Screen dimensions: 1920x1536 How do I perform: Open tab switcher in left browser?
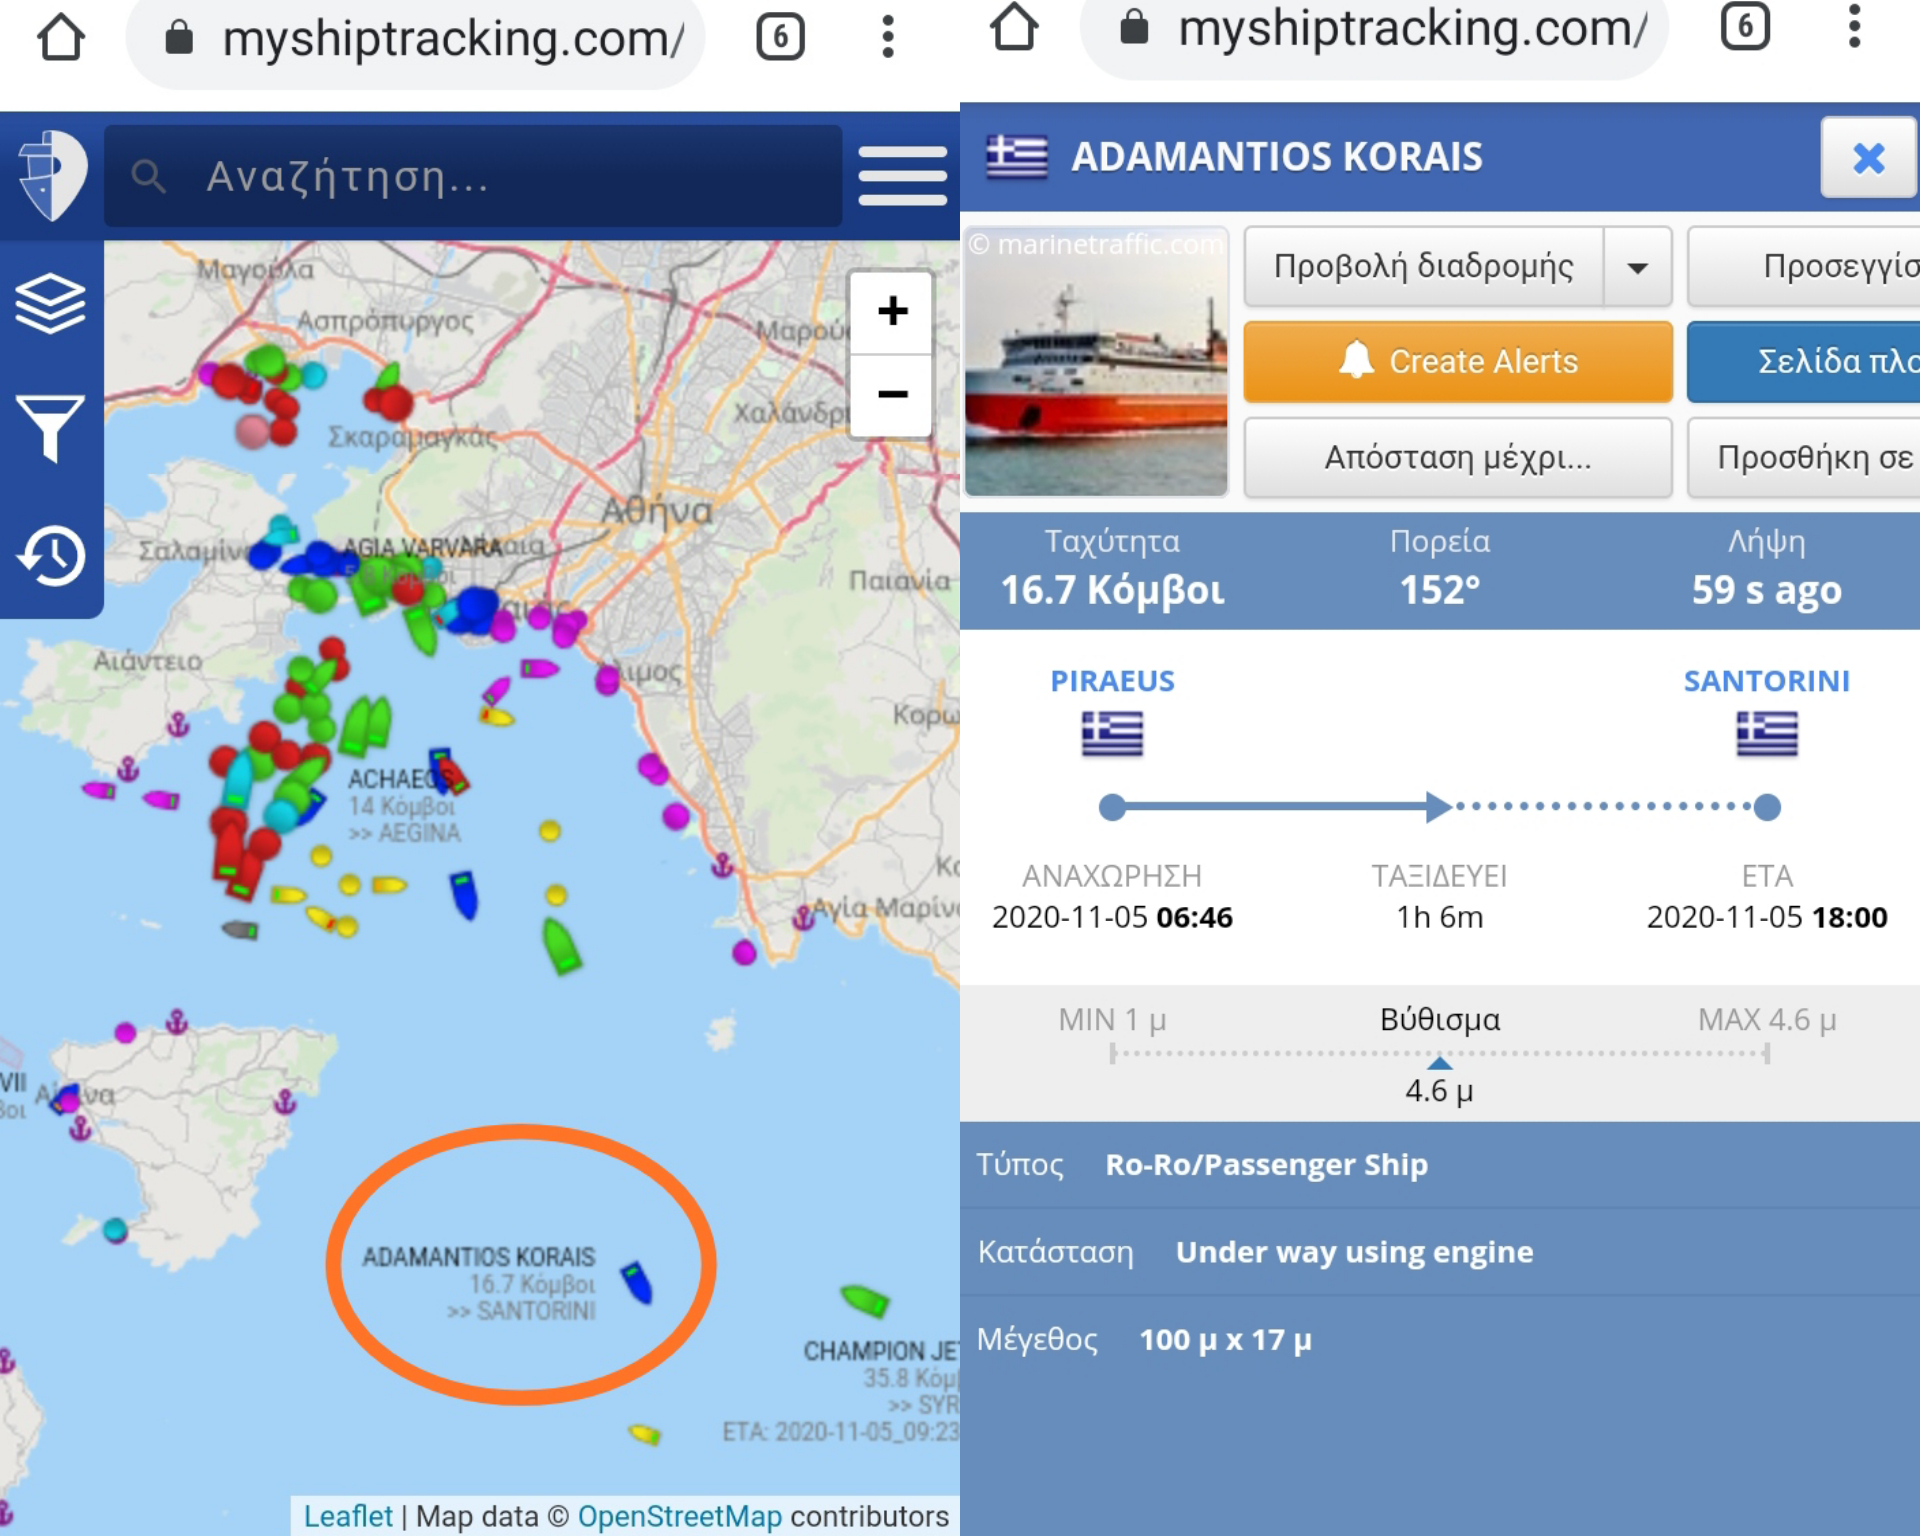click(780, 37)
